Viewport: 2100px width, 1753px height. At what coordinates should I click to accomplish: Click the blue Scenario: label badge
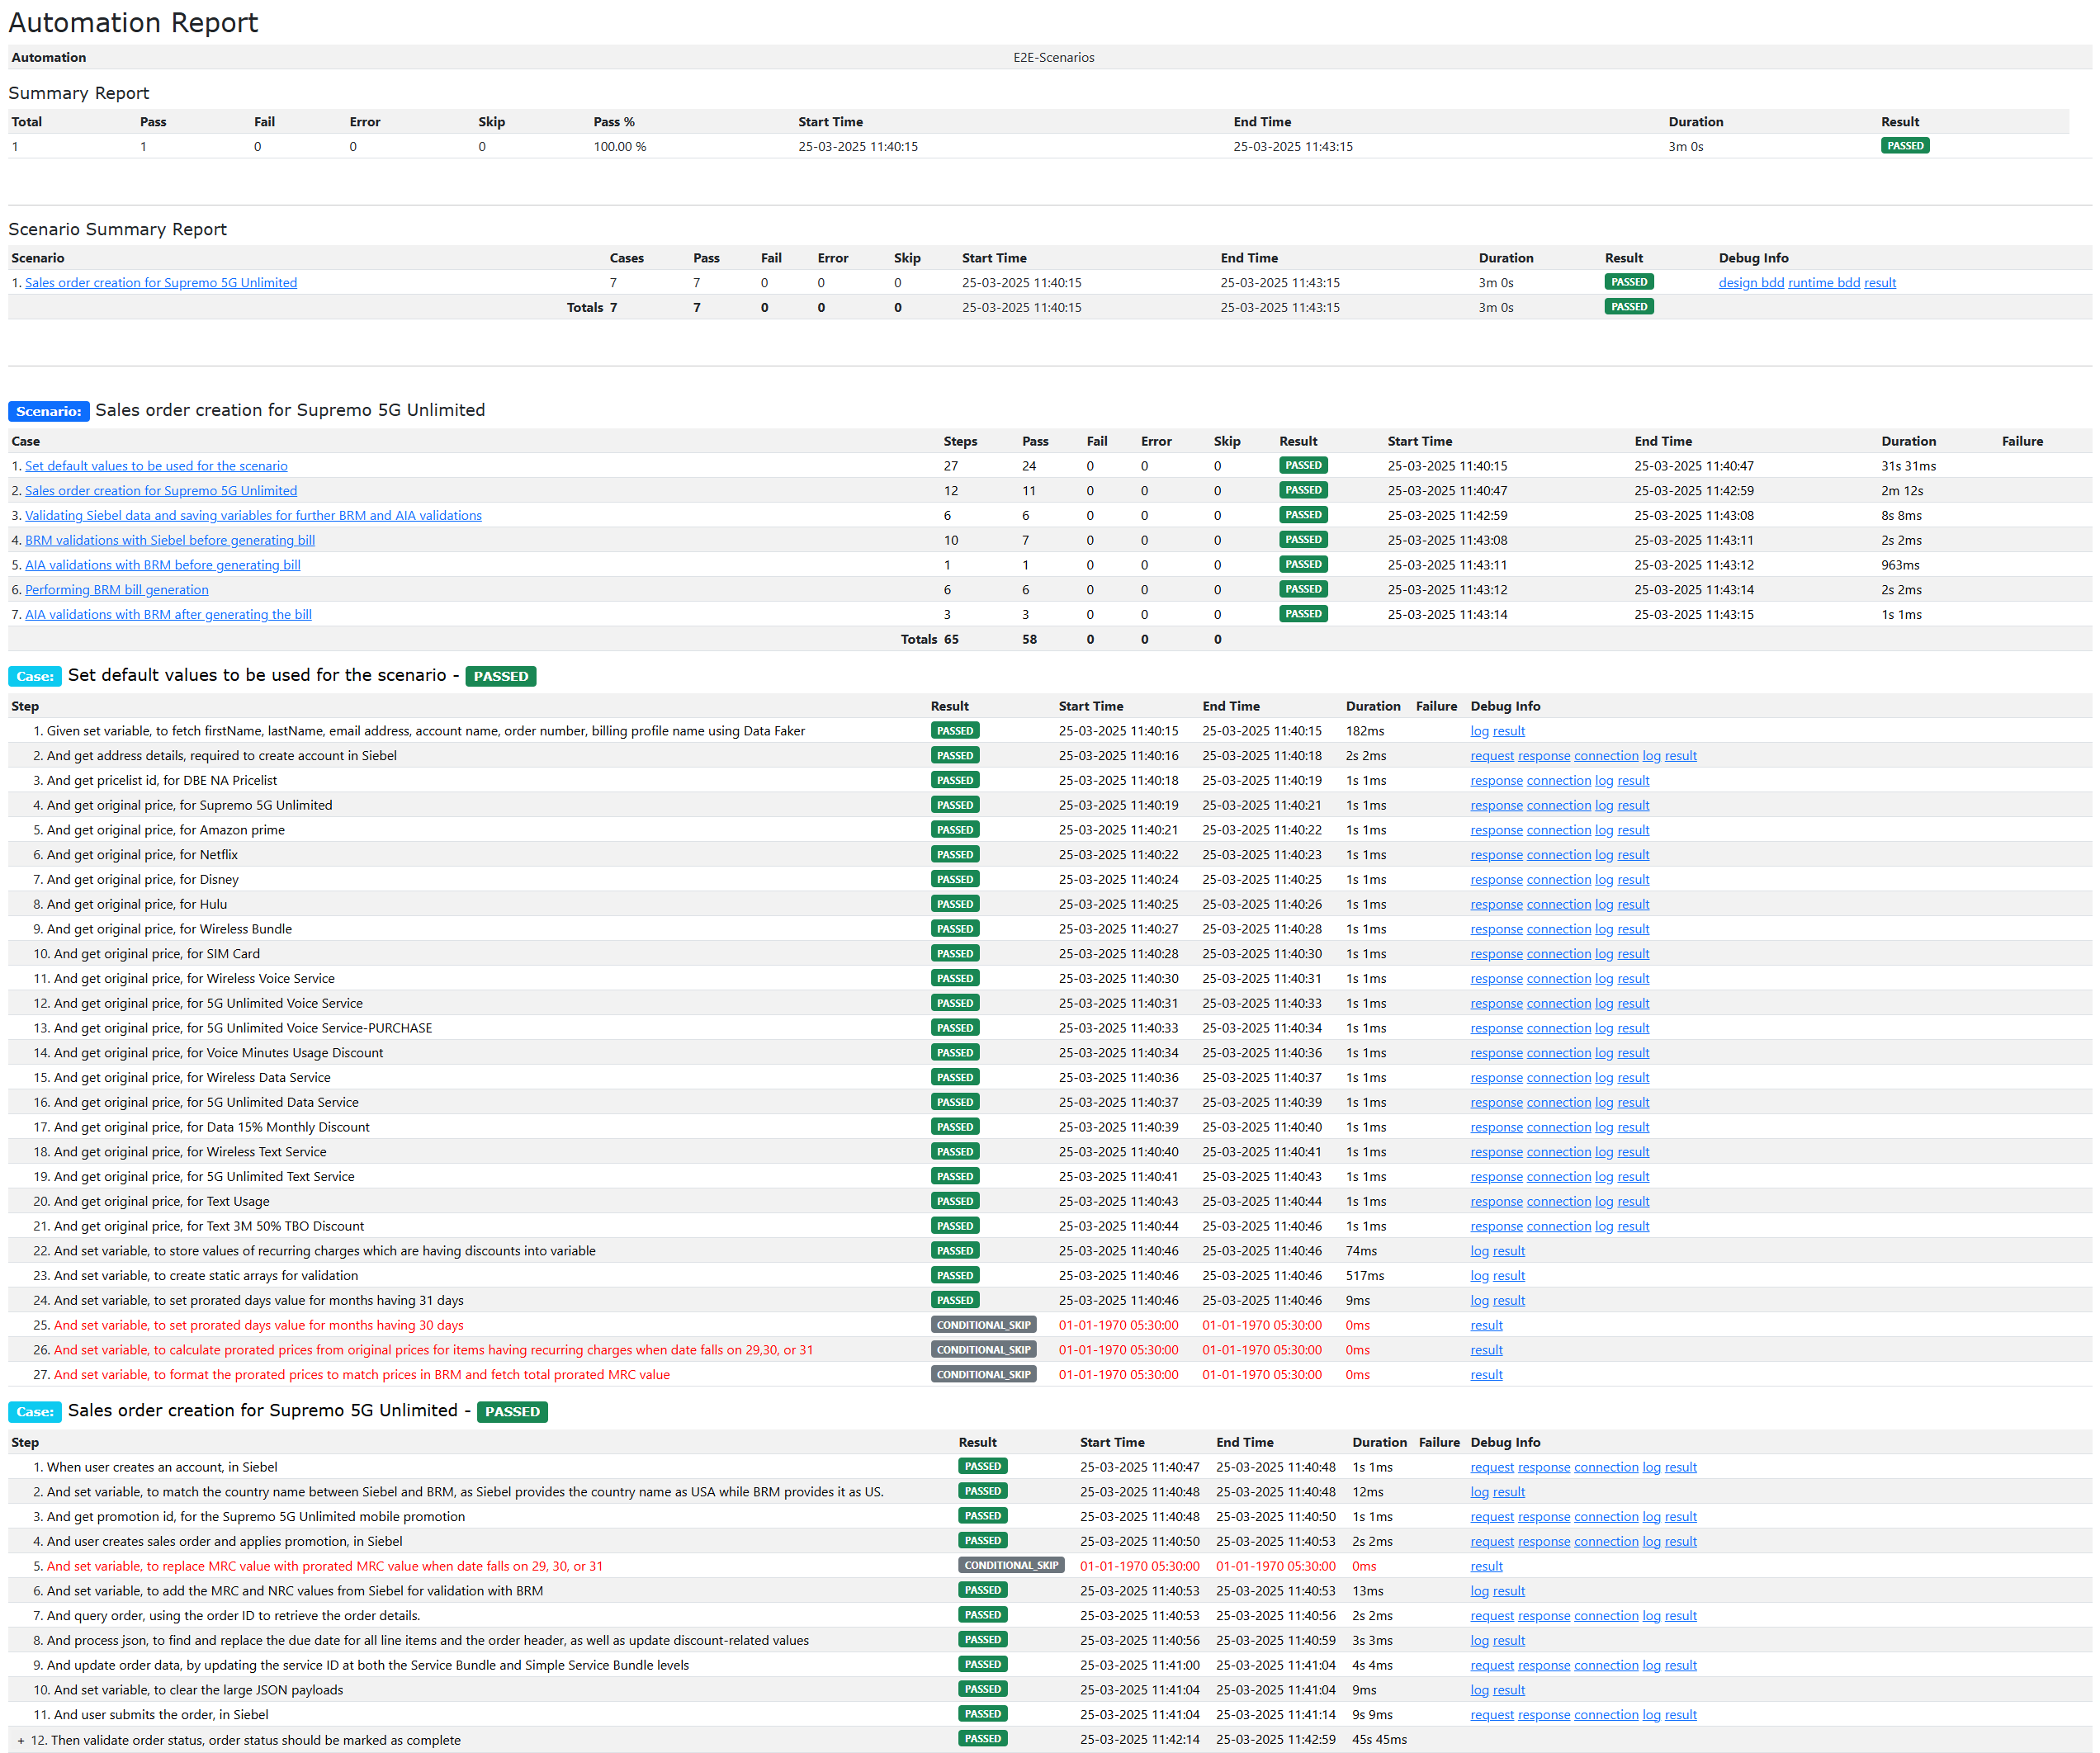click(x=49, y=411)
